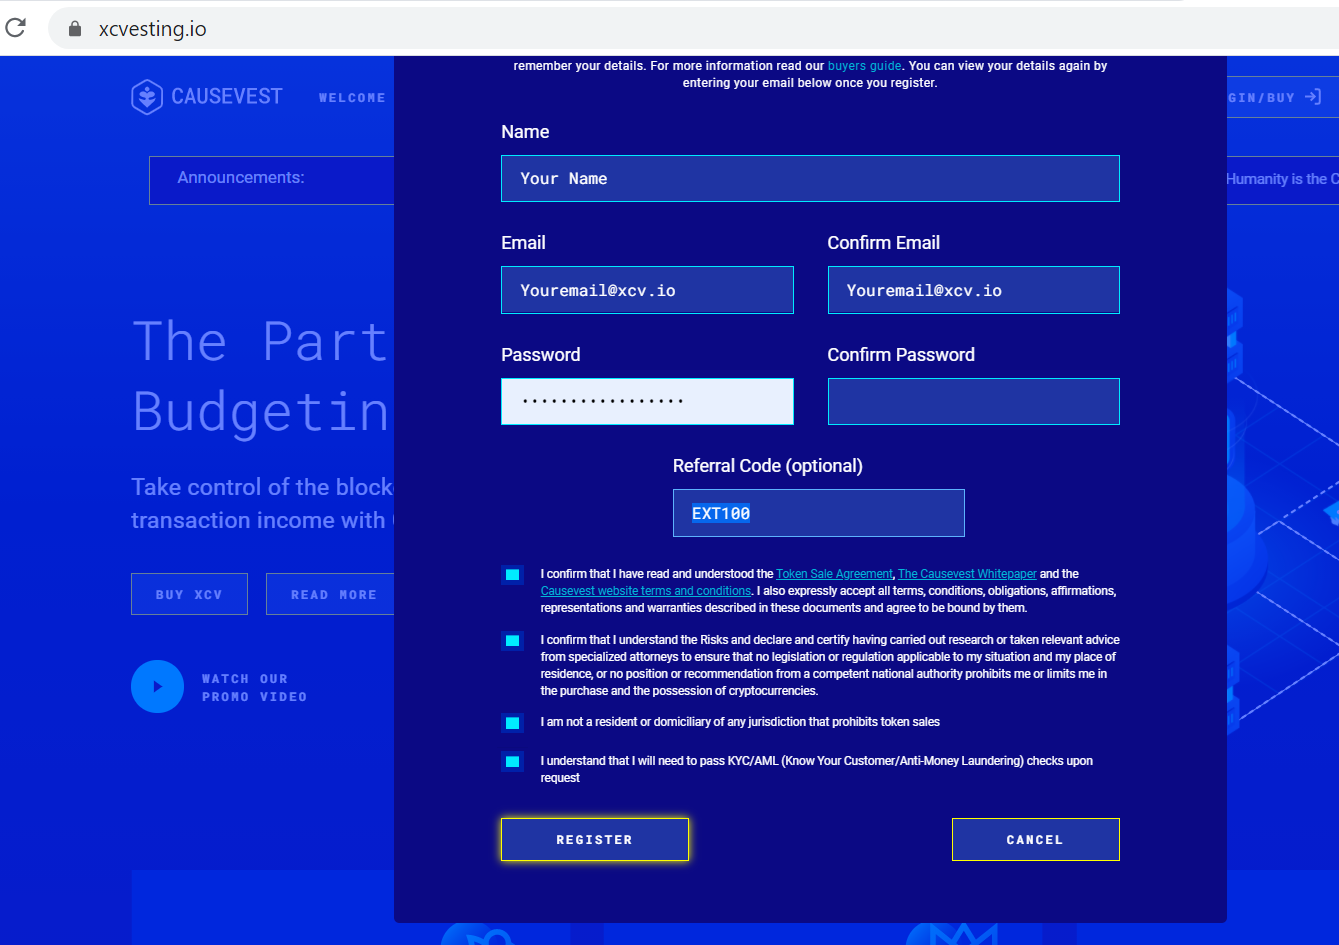This screenshot has width=1339, height=945.
Task: Open the Token Sale Agreement link
Action: (x=835, y=574)
